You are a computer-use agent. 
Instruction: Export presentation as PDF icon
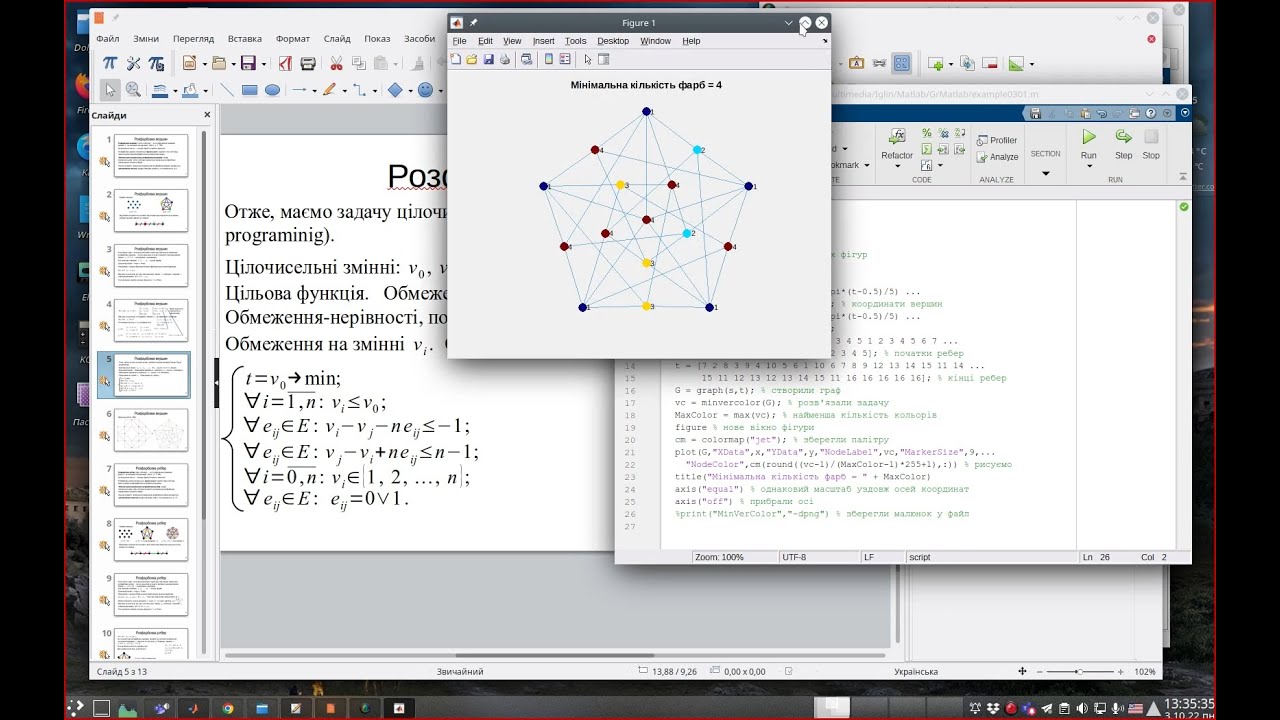pyautogui.click(x=286, y=63)
